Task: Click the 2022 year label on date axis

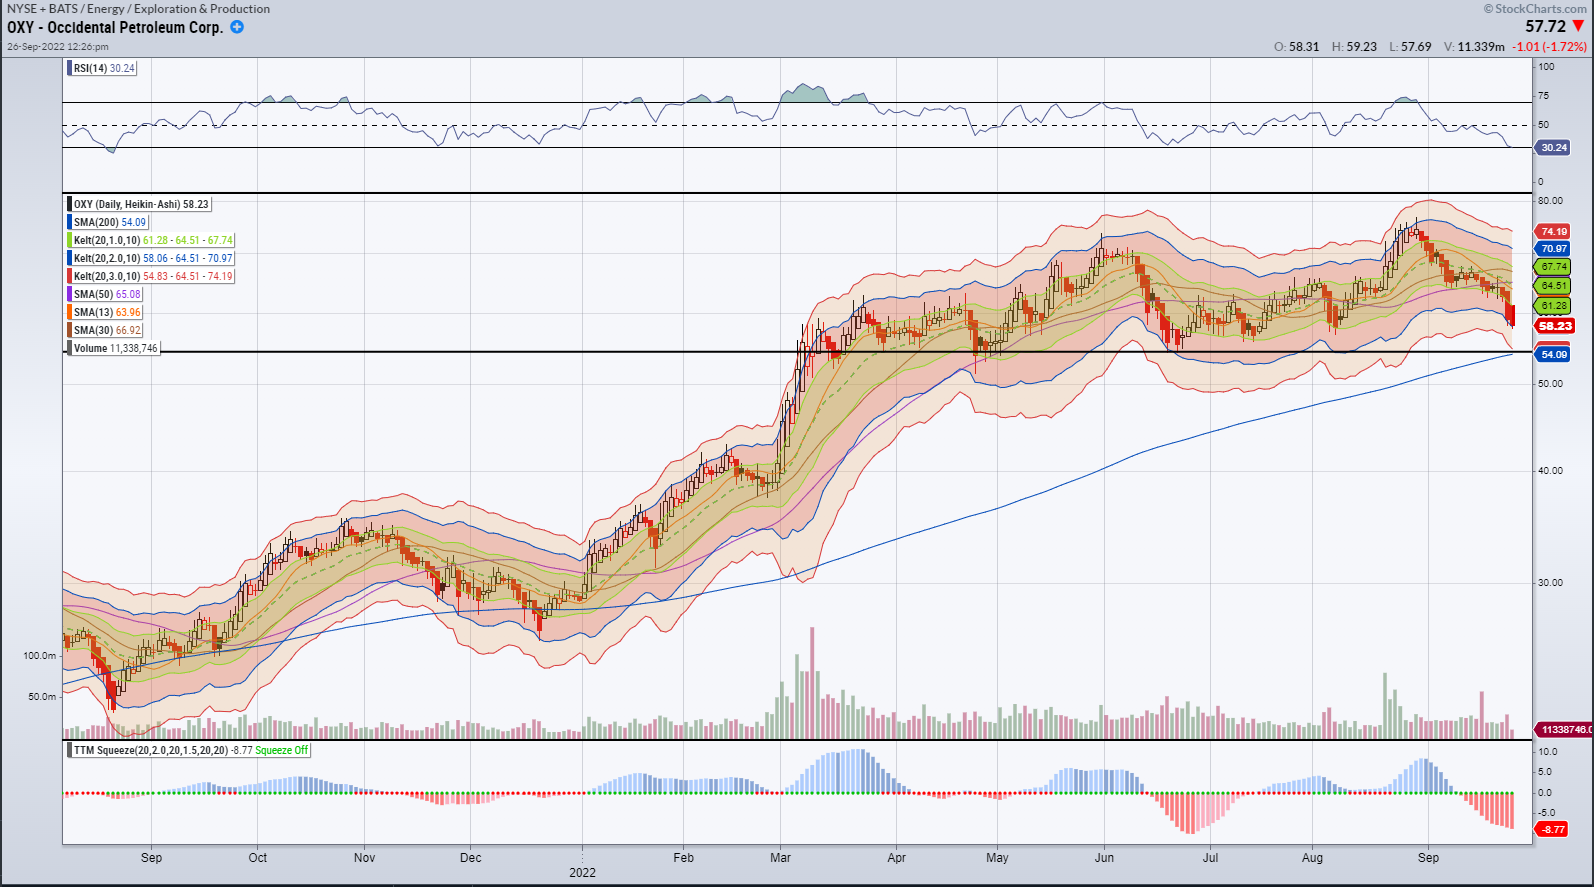Action: 583,872
